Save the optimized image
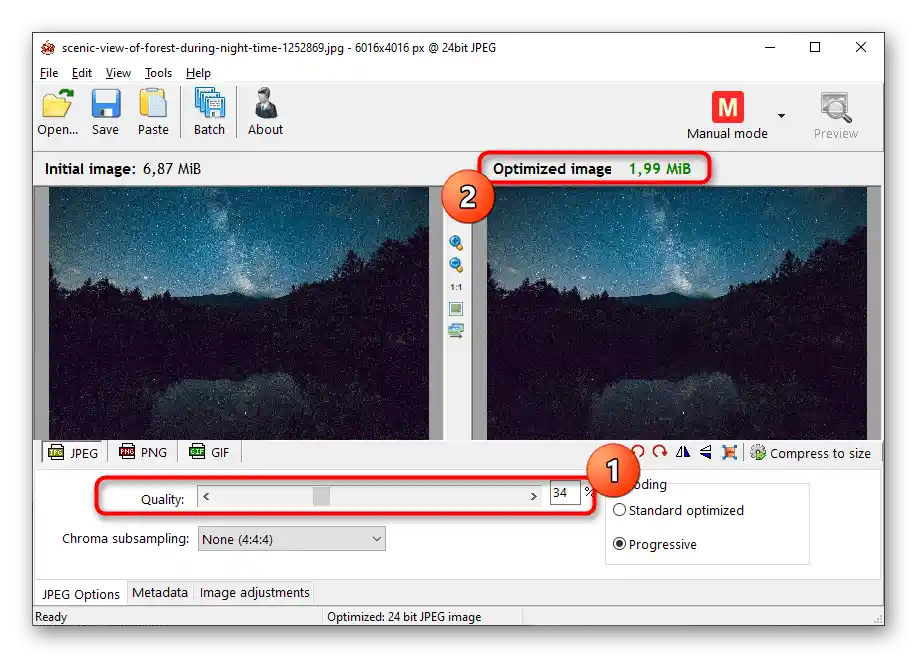The image size is (917, 658). pyautogui.click(x=105, y=112)
